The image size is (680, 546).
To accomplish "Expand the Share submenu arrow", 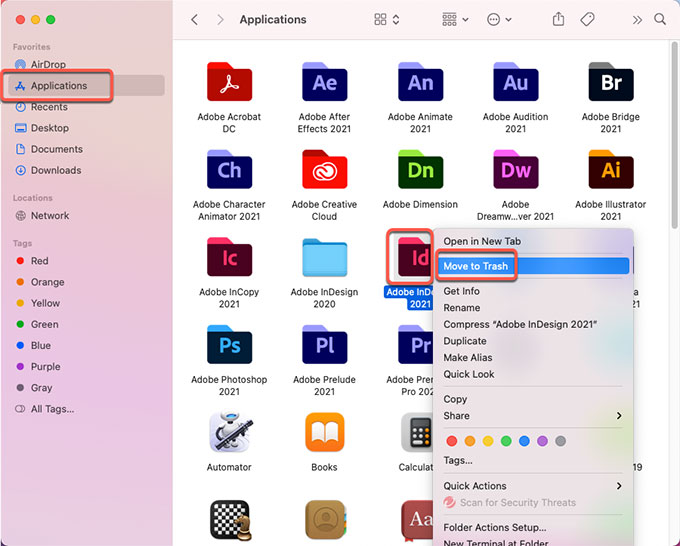I will click(619, 415).
